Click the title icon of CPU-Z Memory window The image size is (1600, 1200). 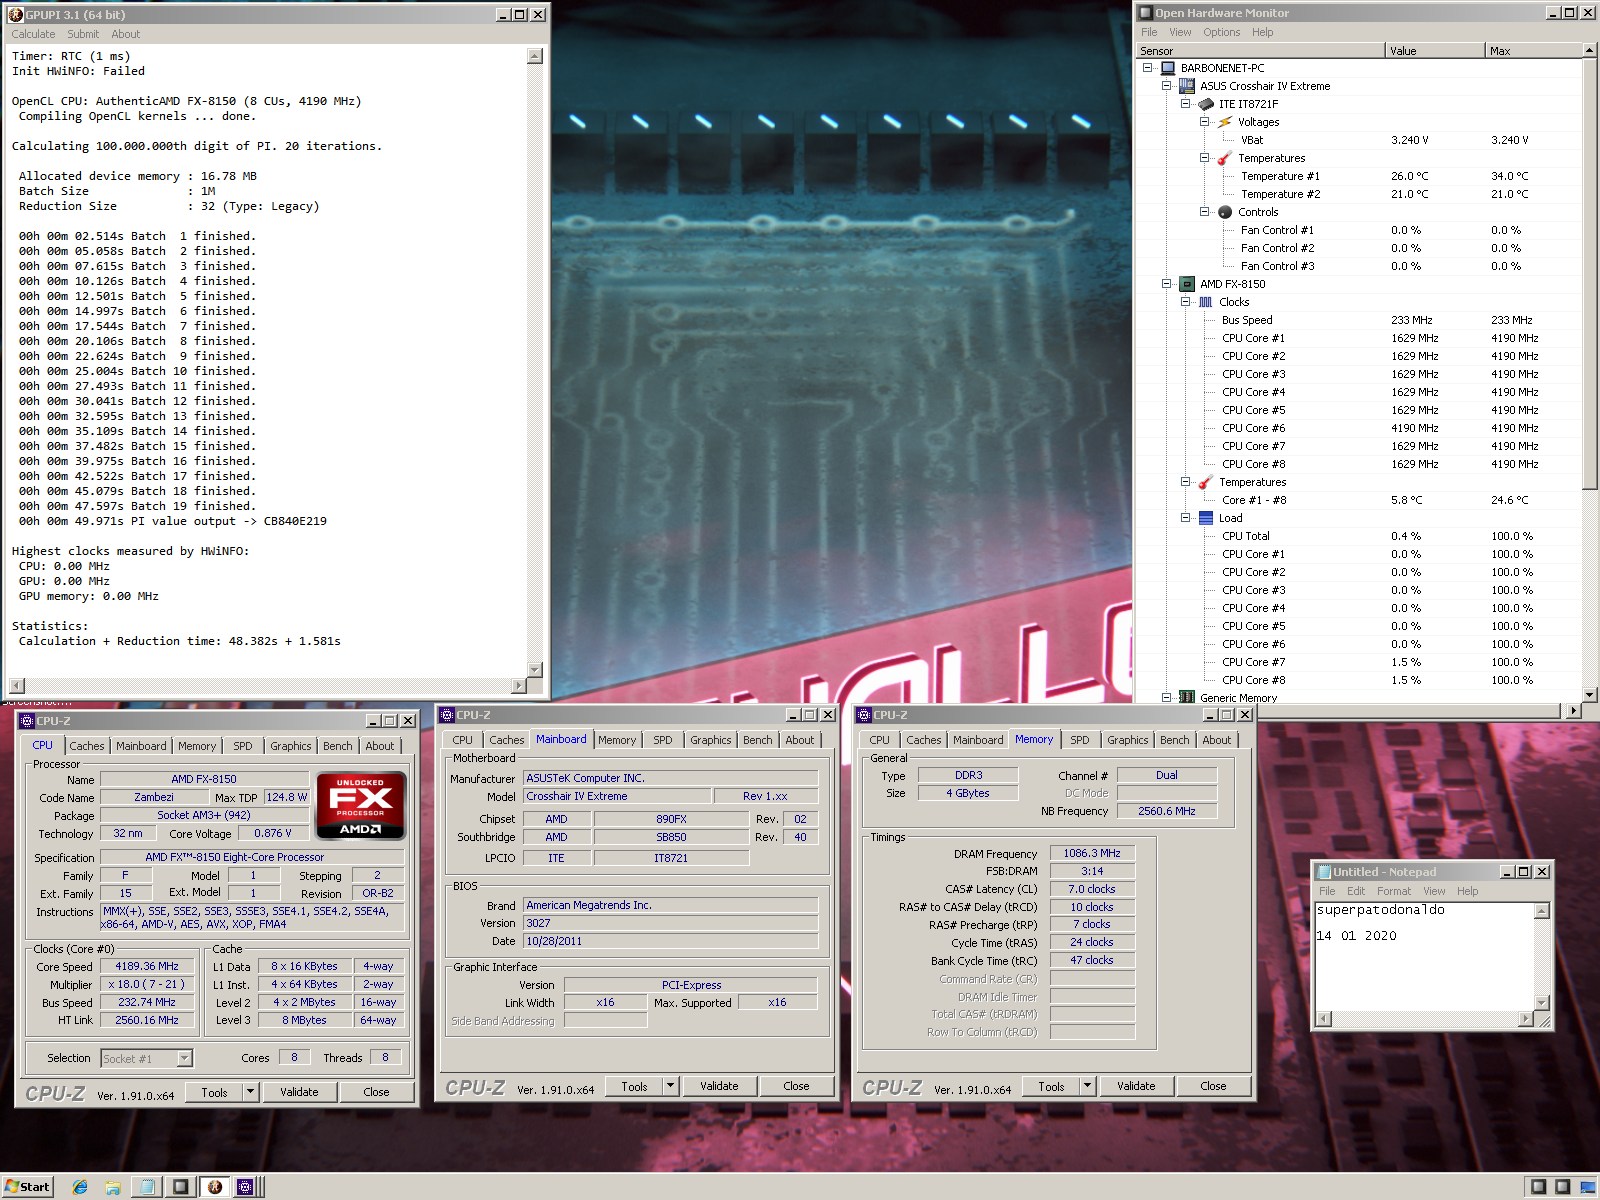(x=864, y=715)
